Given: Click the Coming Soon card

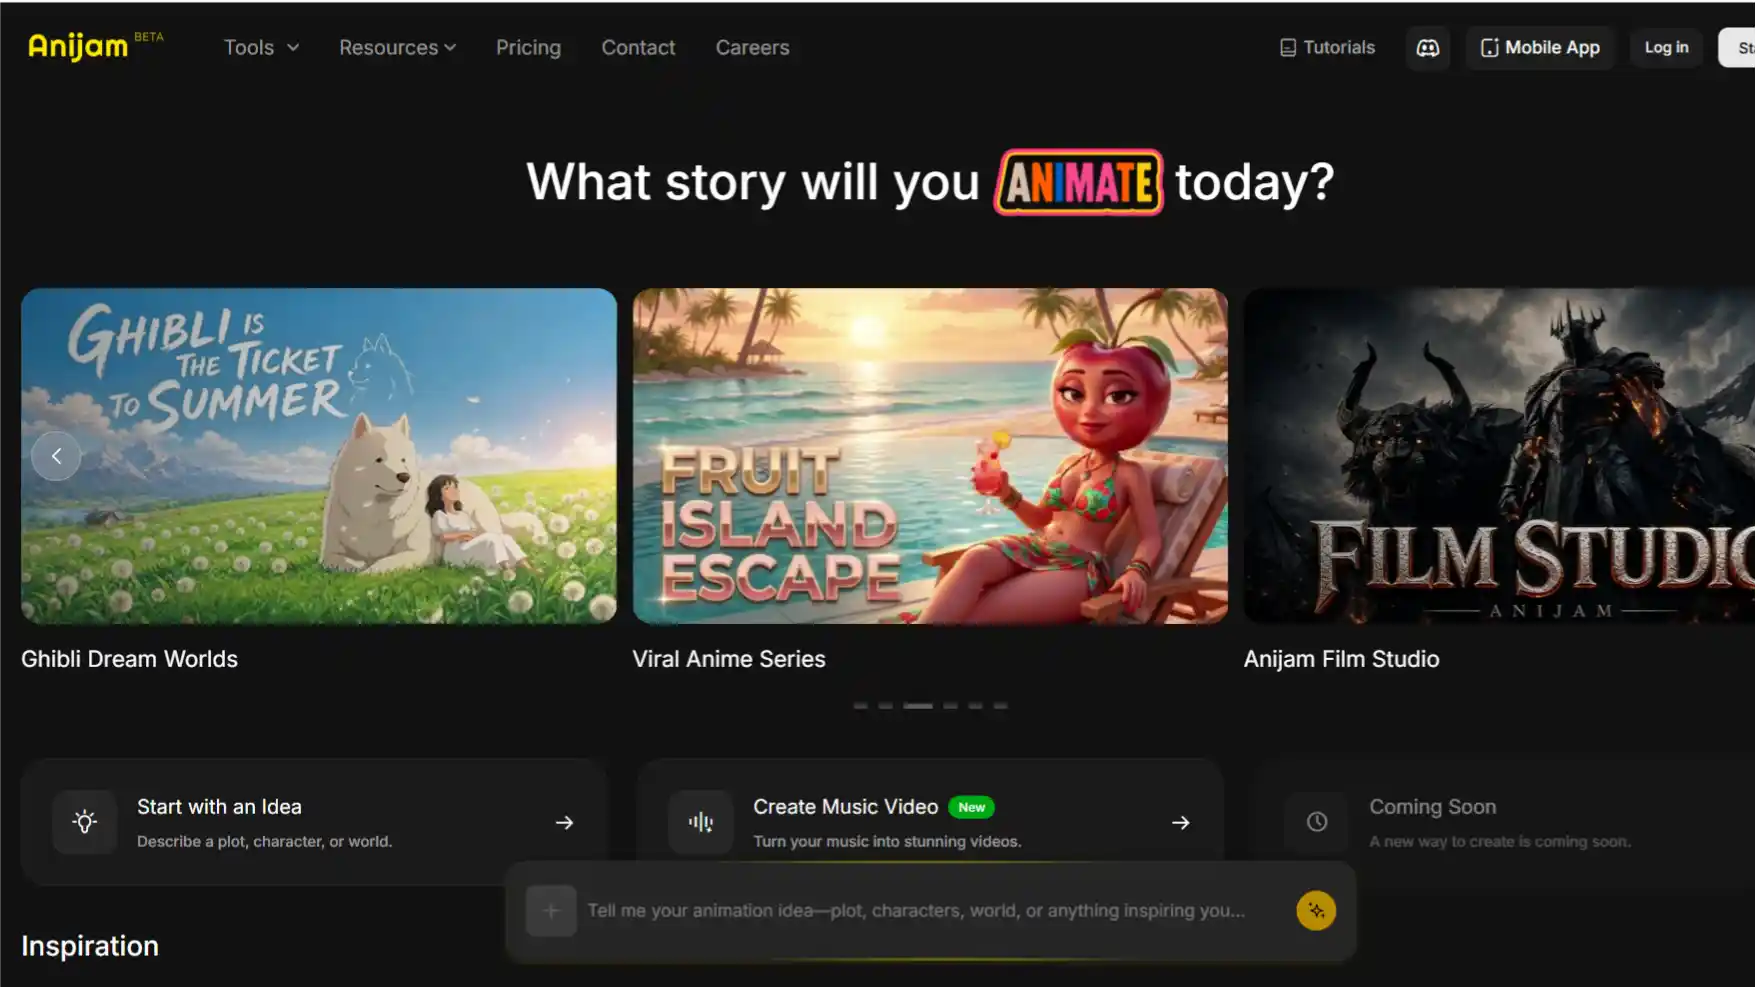Looking at the screenshot, I should click(1504, 822).
